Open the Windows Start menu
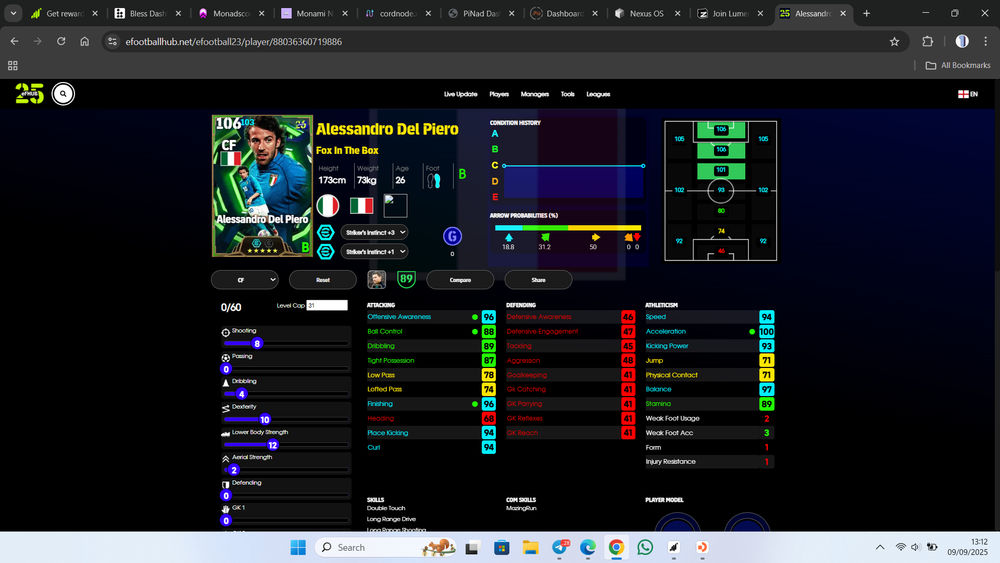The width and height of the screenshot is (1000, 563). click(x=298, y=547)
